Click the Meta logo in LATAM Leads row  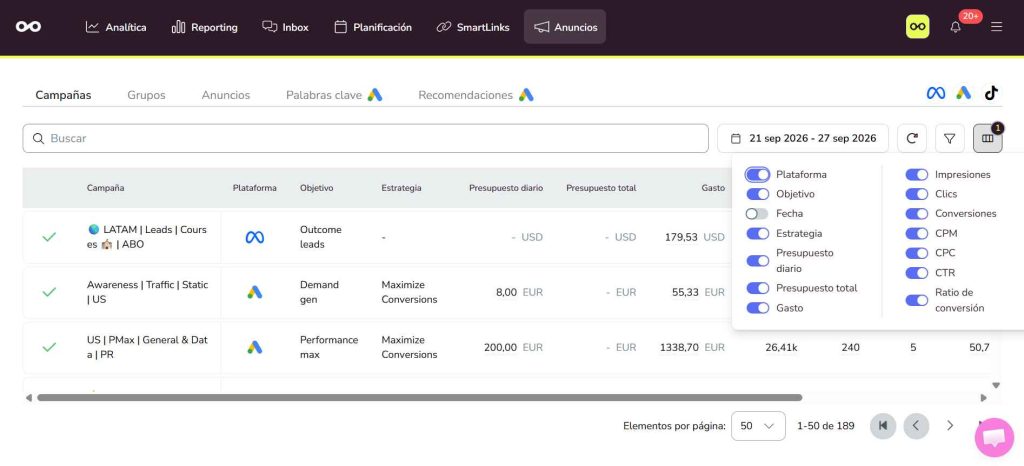(254, 237)
